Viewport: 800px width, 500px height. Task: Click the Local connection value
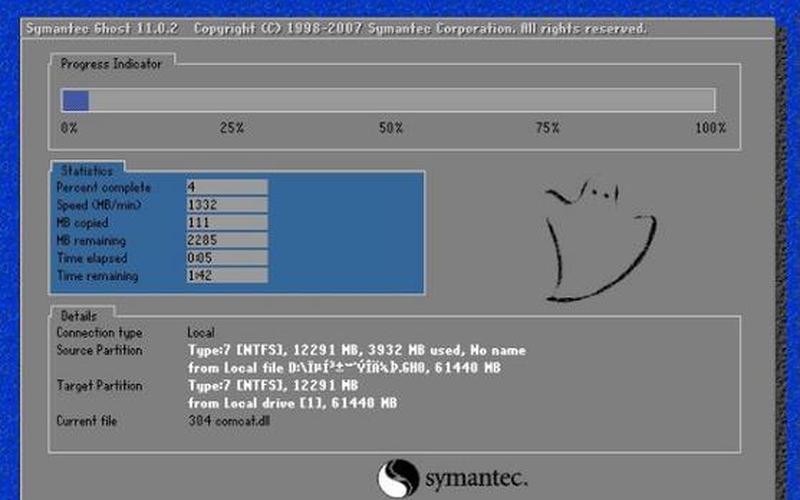pos(201,333)
